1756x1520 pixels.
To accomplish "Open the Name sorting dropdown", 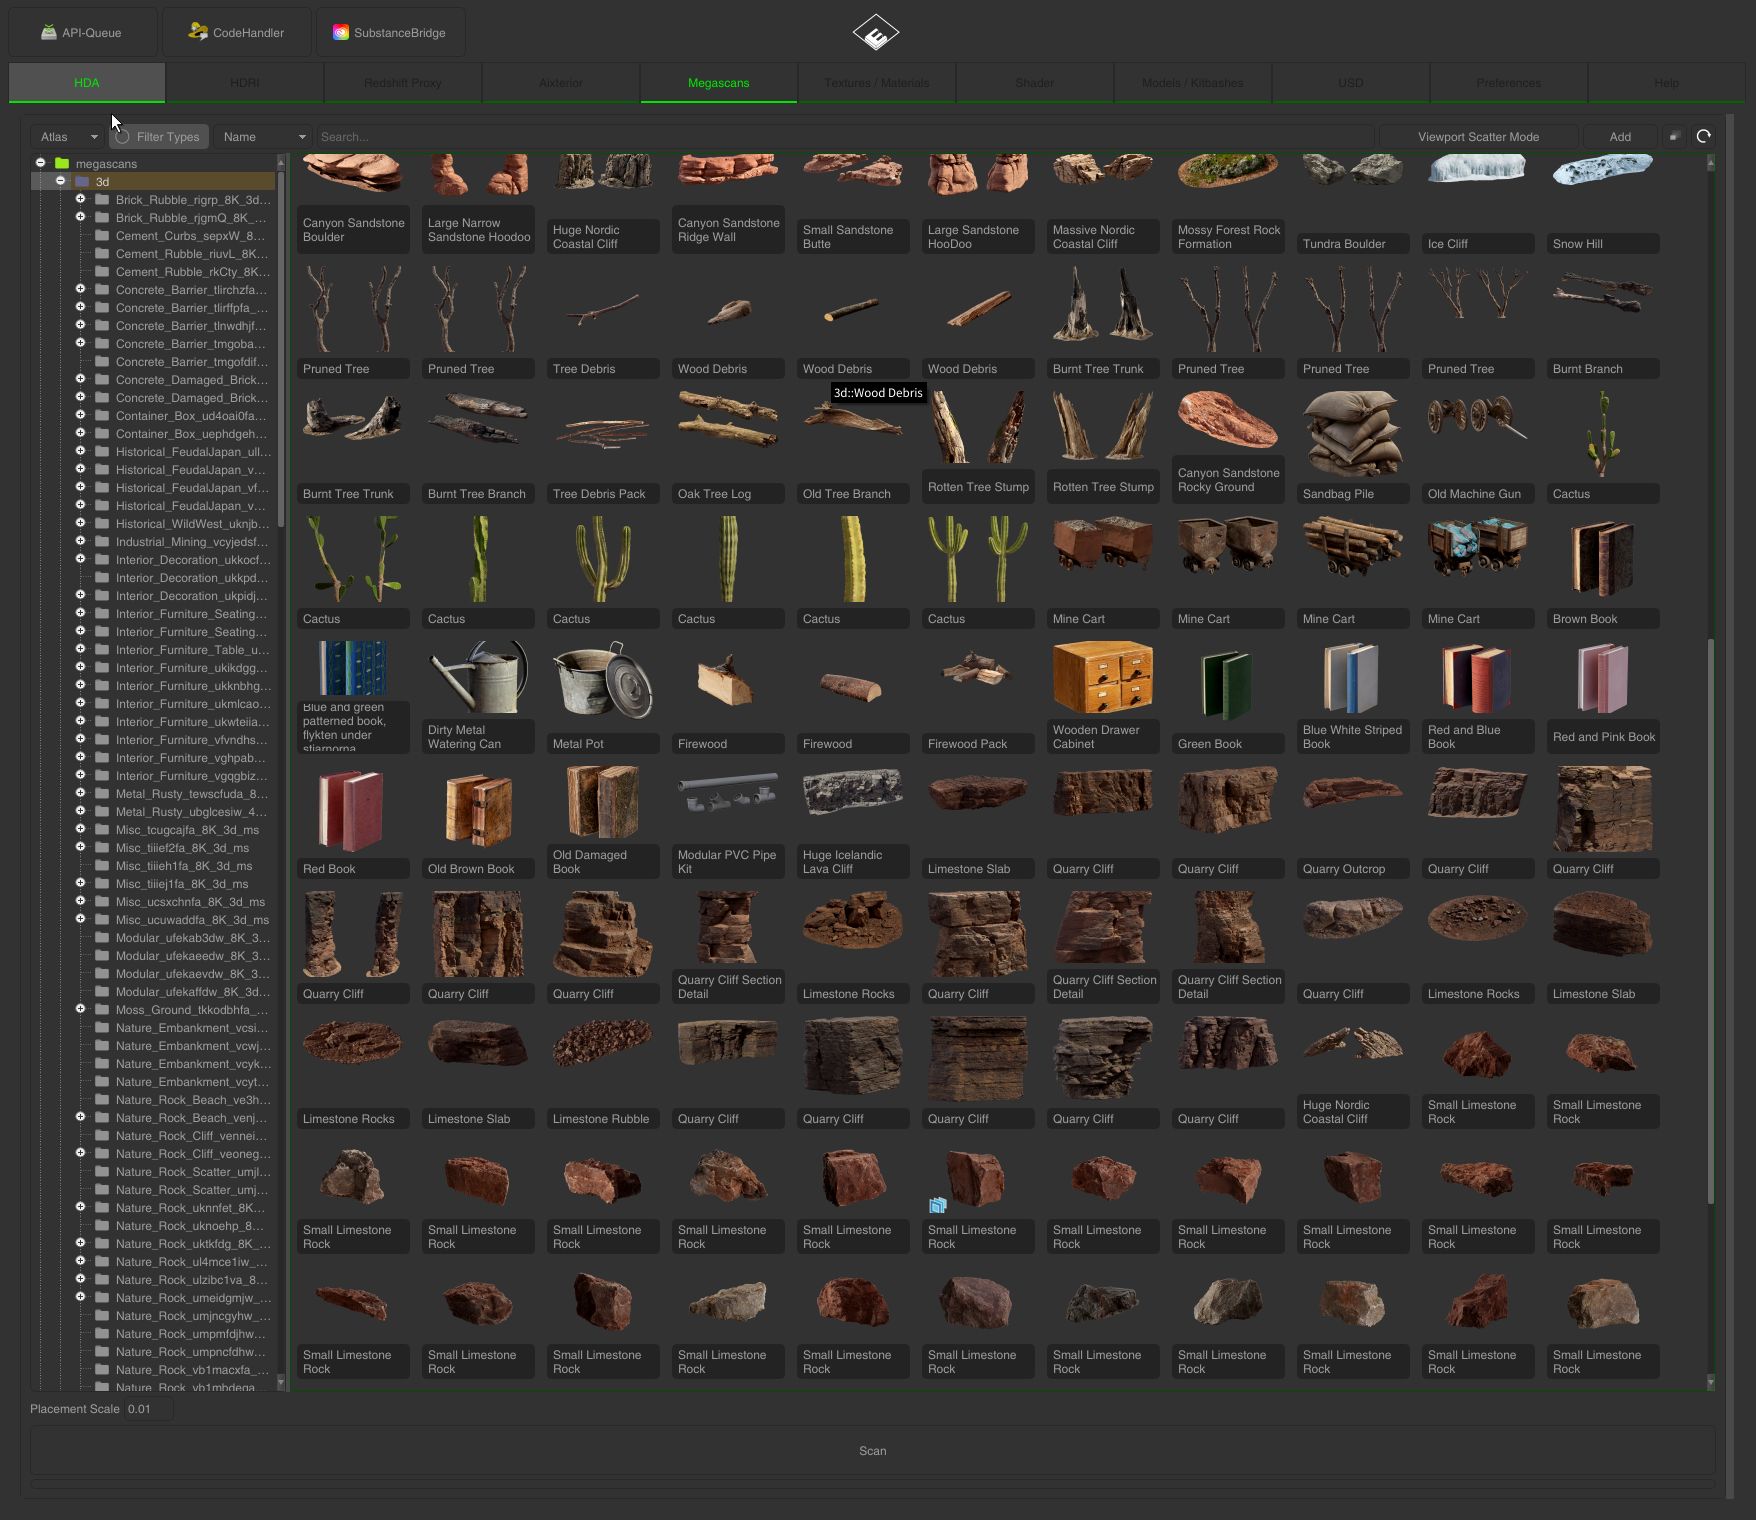I will point(262,136).
